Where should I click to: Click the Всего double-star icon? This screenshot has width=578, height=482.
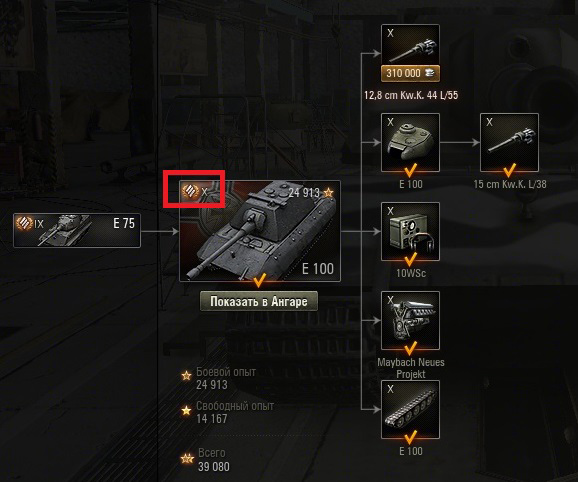(187, 459)
